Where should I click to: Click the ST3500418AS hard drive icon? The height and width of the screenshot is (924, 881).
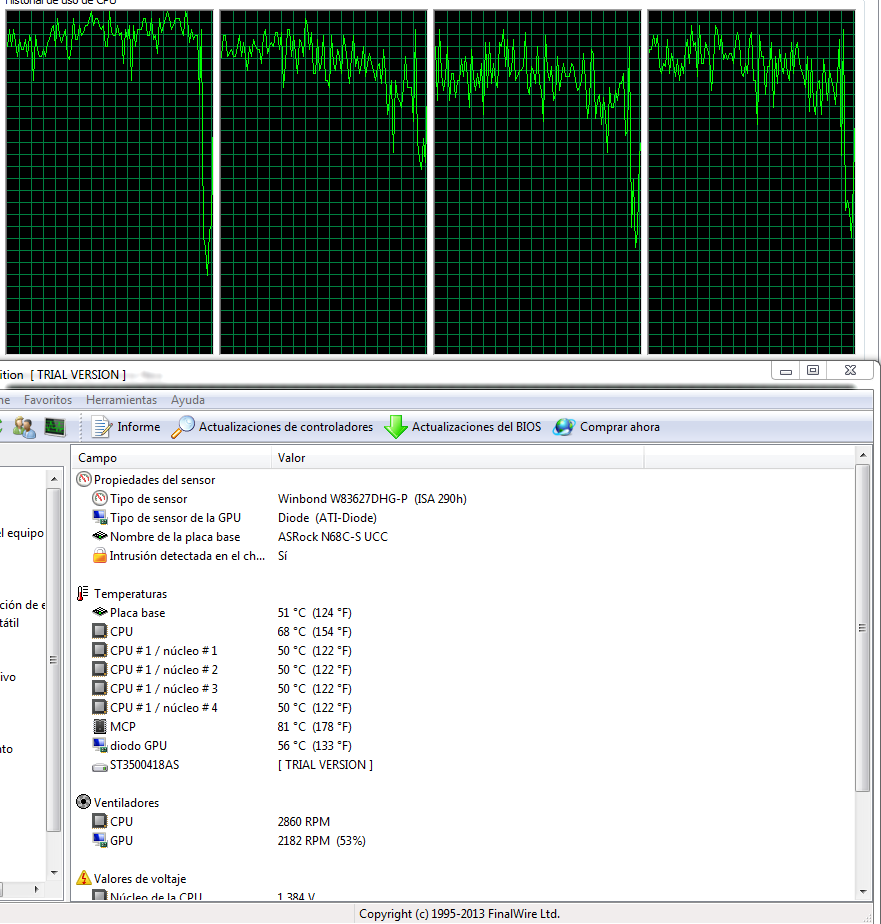[x=100, y=765]
